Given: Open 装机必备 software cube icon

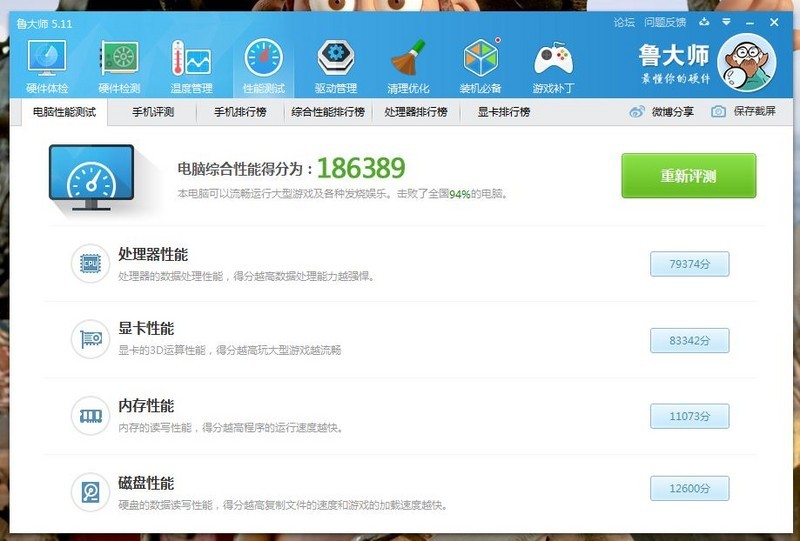Looking at the screenshot, I should point(481,67).
